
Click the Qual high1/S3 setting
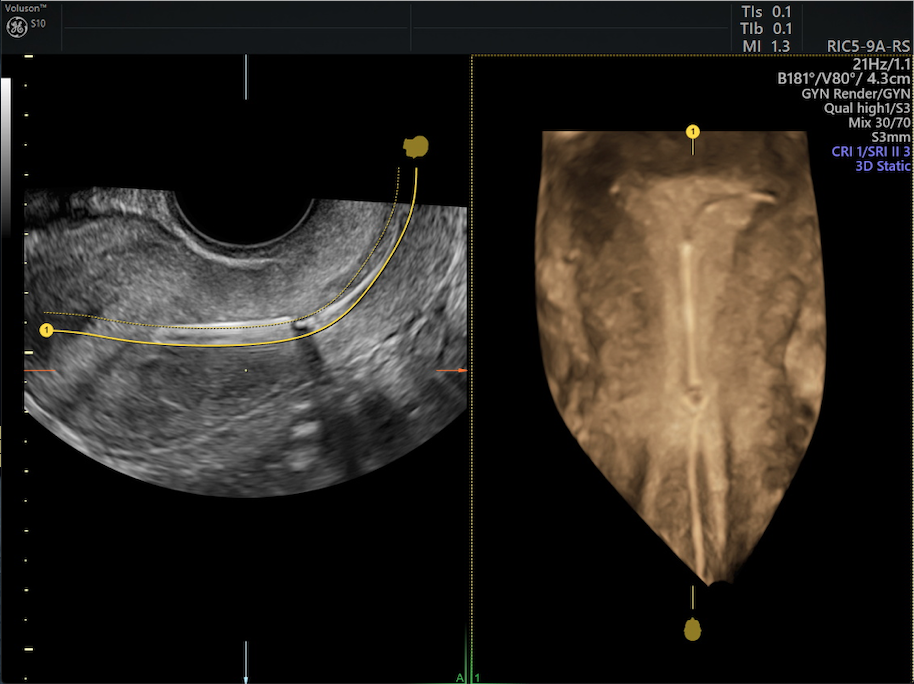click(x=866, y=108)
